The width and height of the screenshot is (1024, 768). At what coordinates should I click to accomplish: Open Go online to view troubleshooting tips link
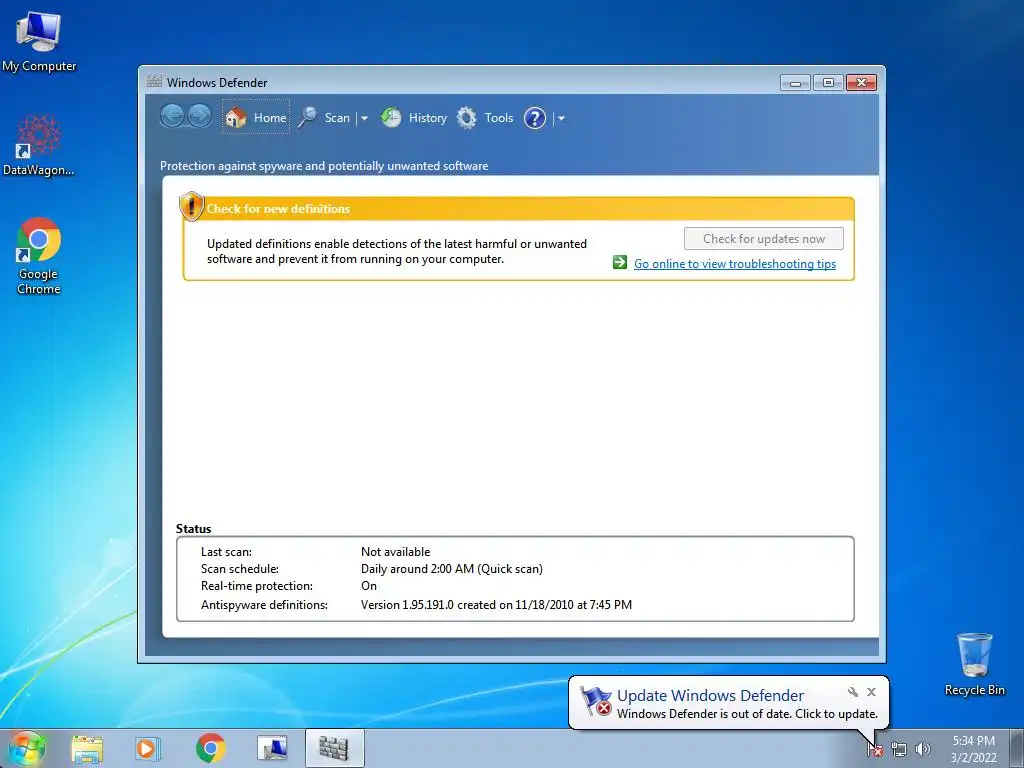click(735, 264)
